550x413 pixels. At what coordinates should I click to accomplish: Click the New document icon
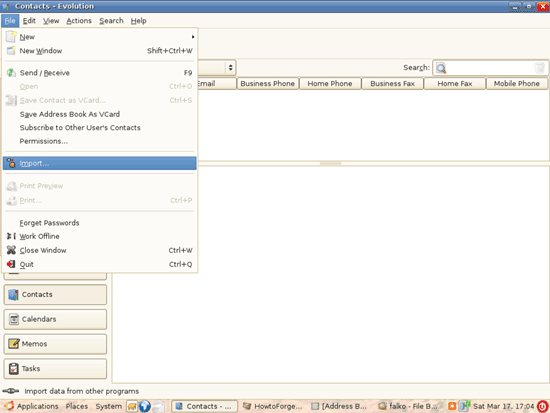tap(11, 36)
